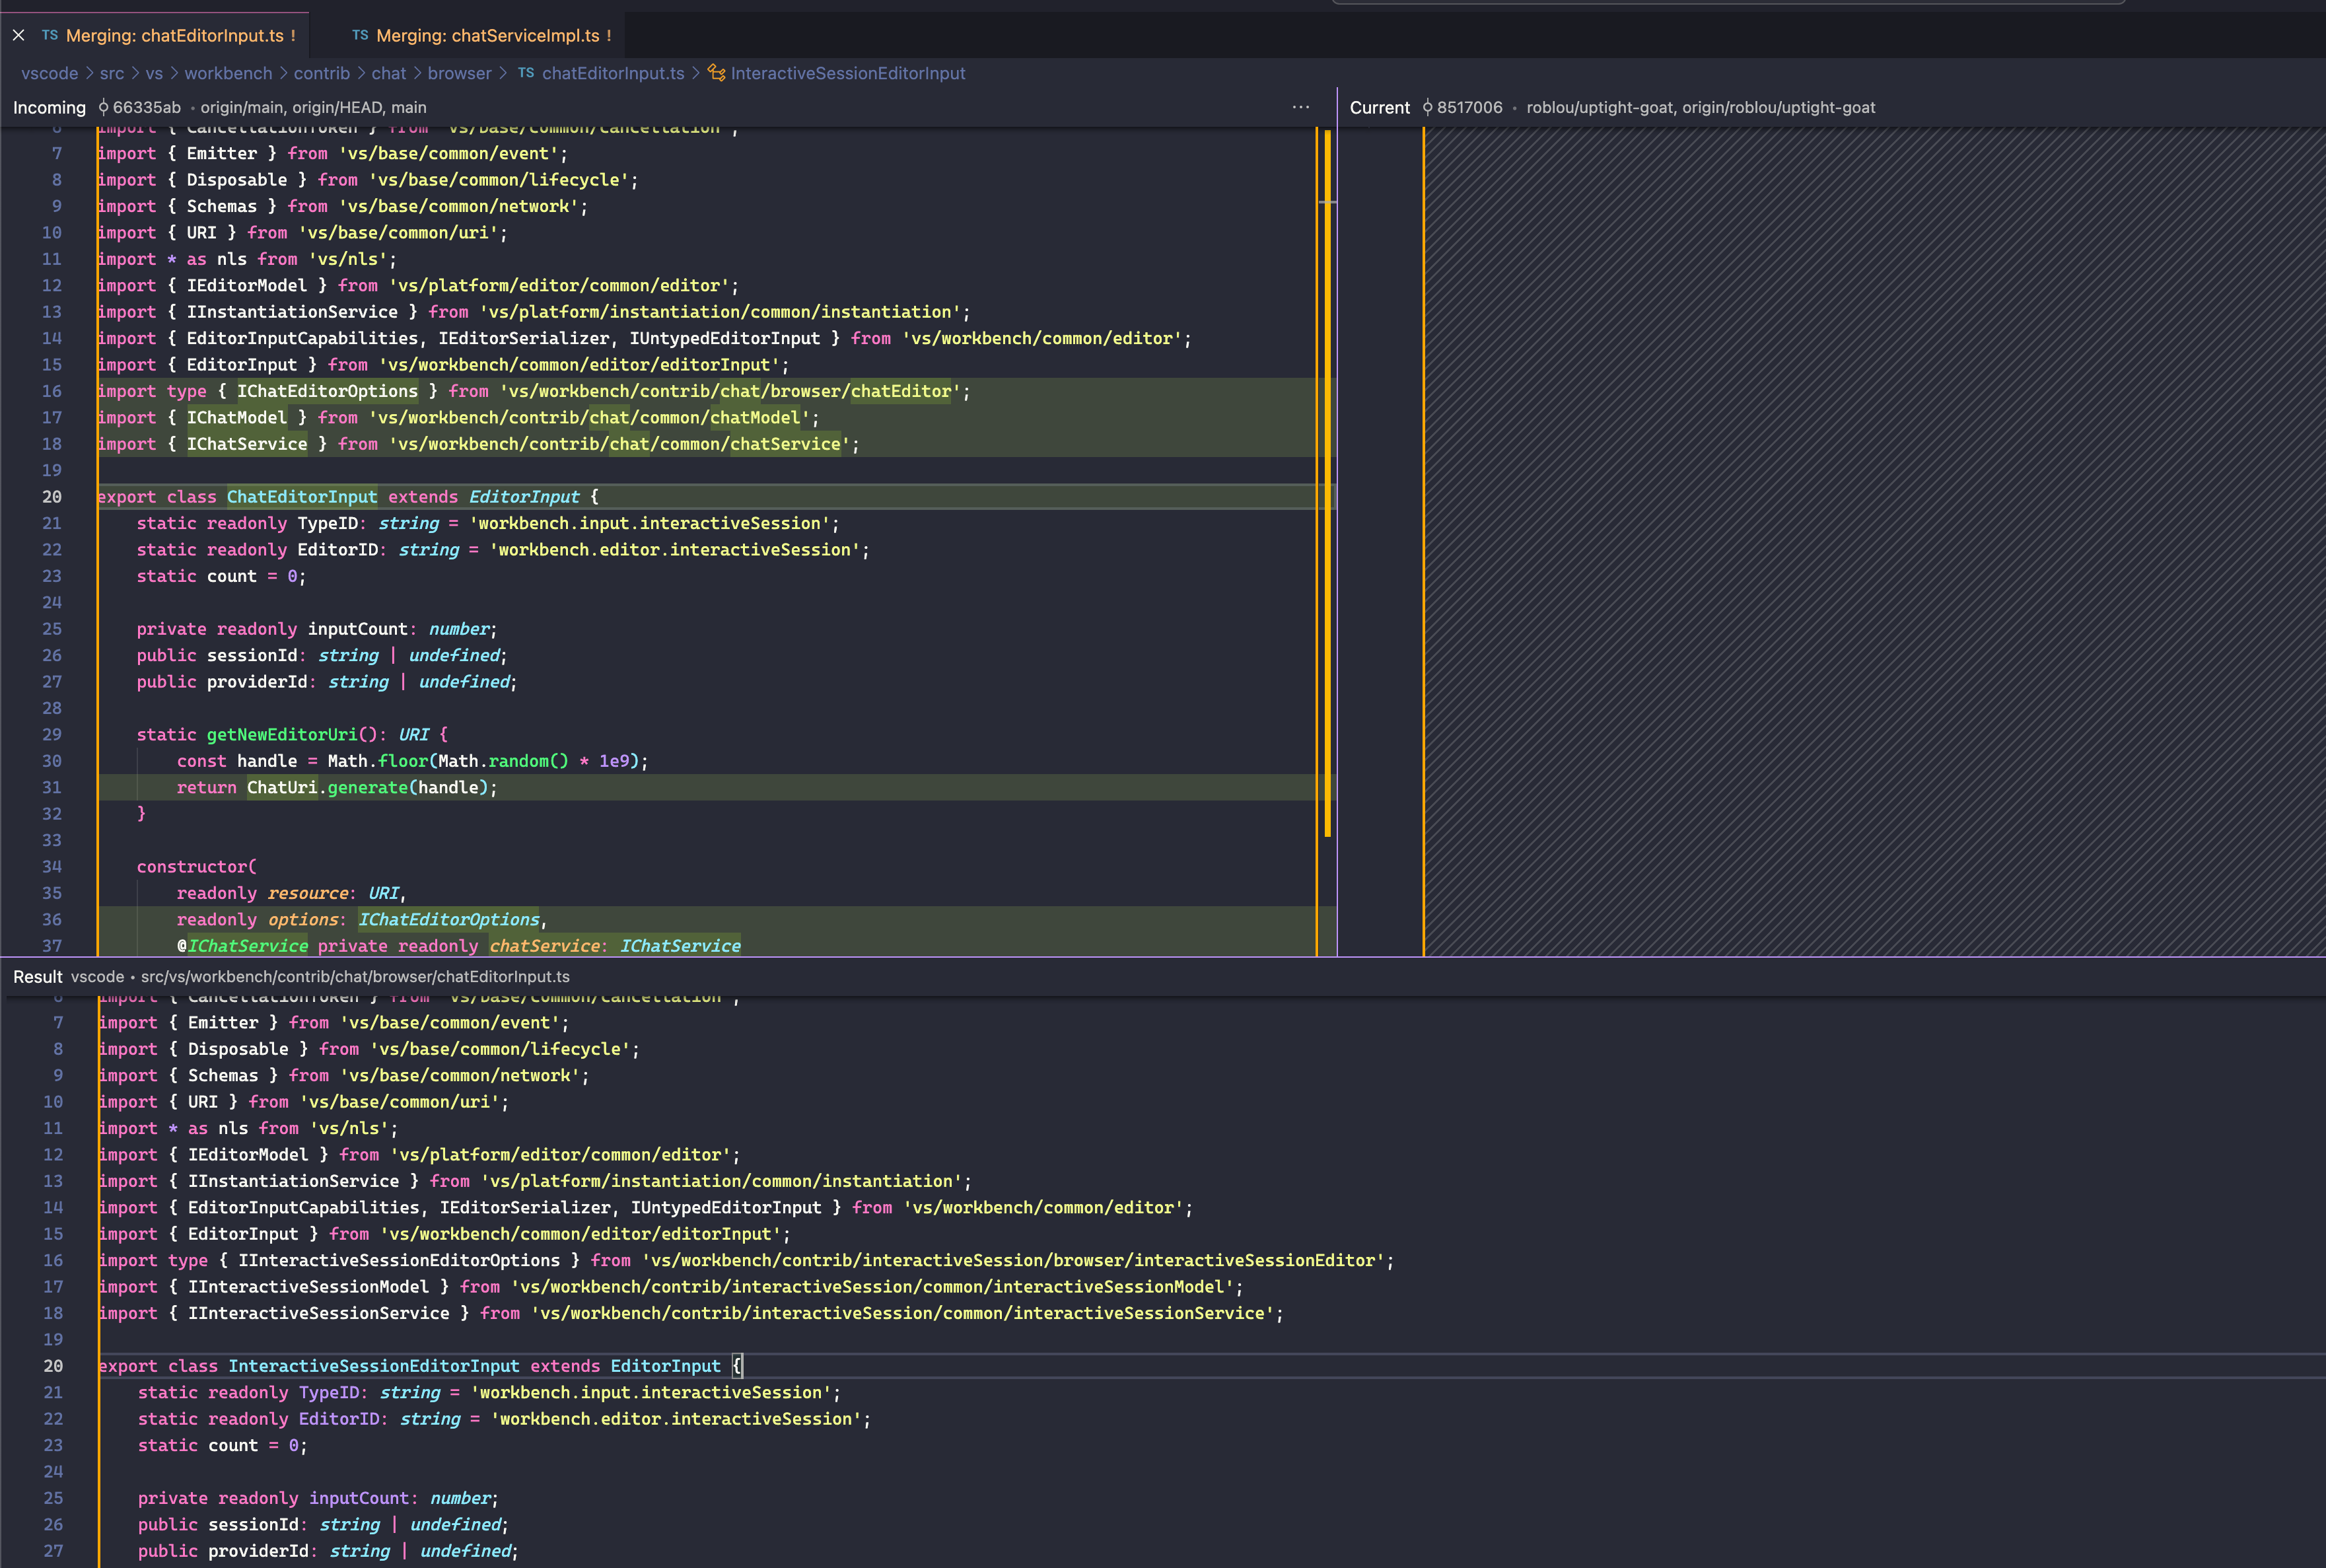Image resolution: width=2326 pixels, height=1568 pixels.
Task: Open the workbench breadcrumb dropdown
Action: tap(228, 73)
